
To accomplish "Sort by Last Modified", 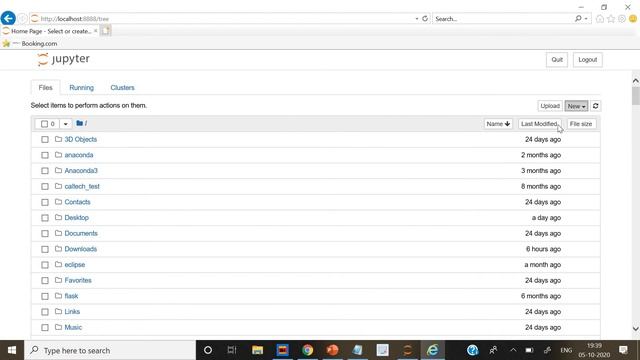I will point(540,124).
